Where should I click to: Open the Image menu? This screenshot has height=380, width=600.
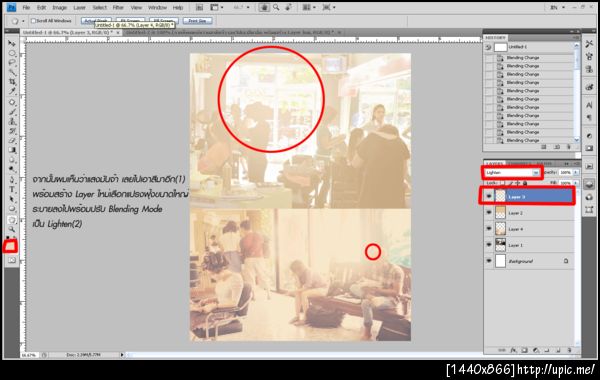click(x=59, y=7)
